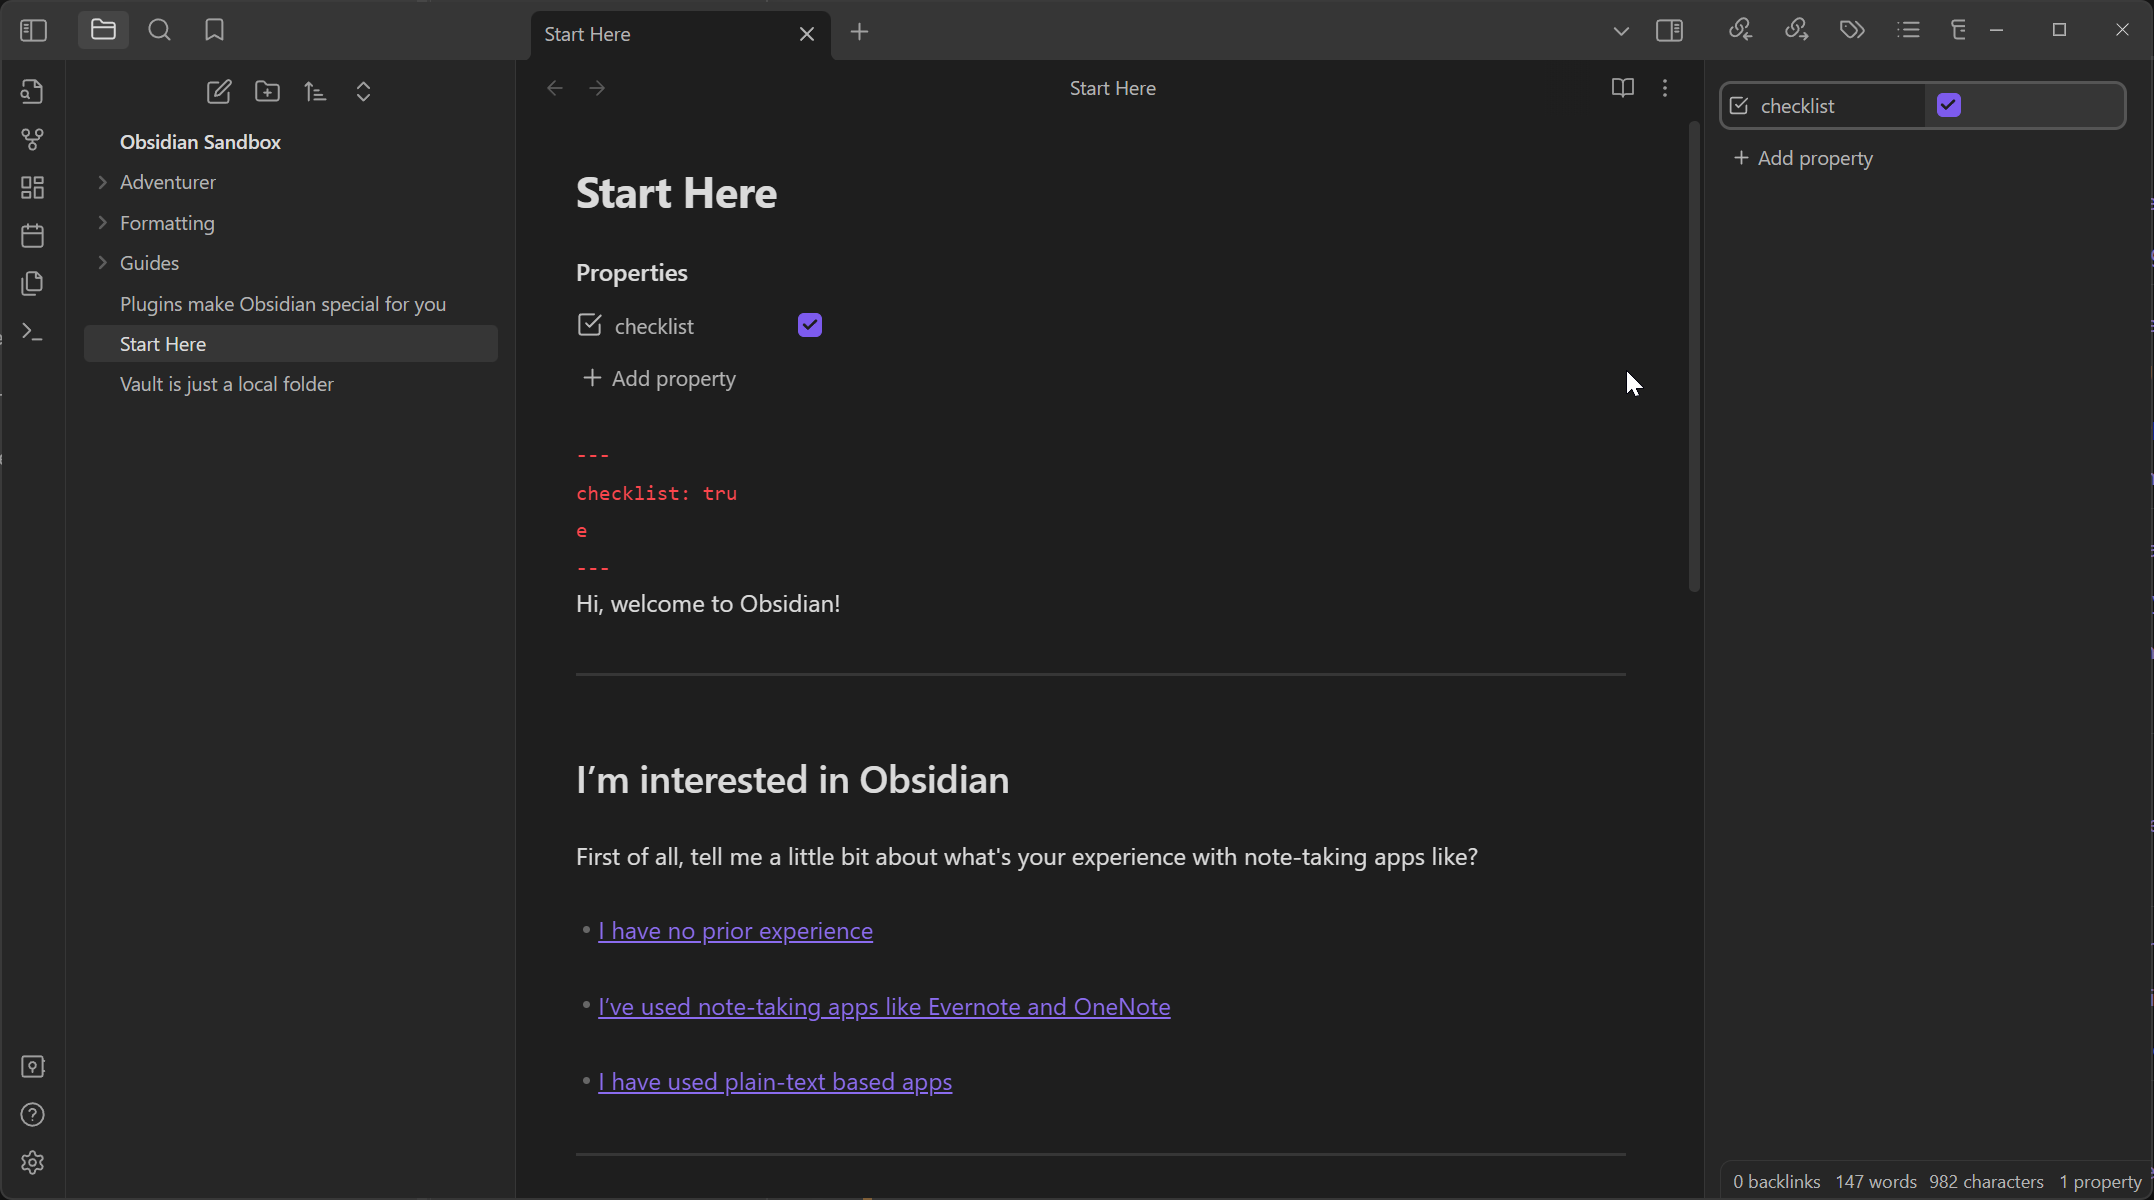The height and width of the screenshot is (1200, 2154).
Task: Open the tab list dropdown arrow
Action: pyautogui.click(x=1621, y=31)
